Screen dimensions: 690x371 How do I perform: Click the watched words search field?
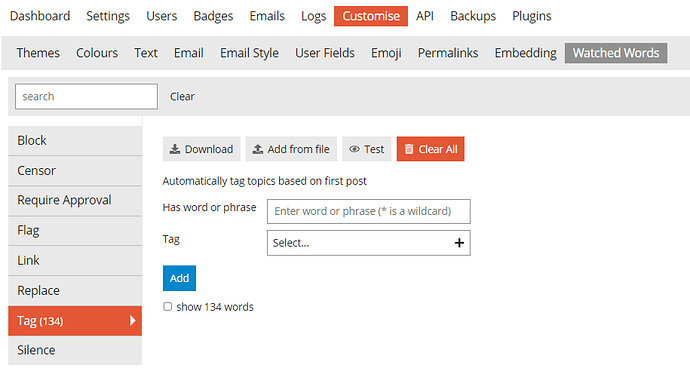[x=86, y=96]
